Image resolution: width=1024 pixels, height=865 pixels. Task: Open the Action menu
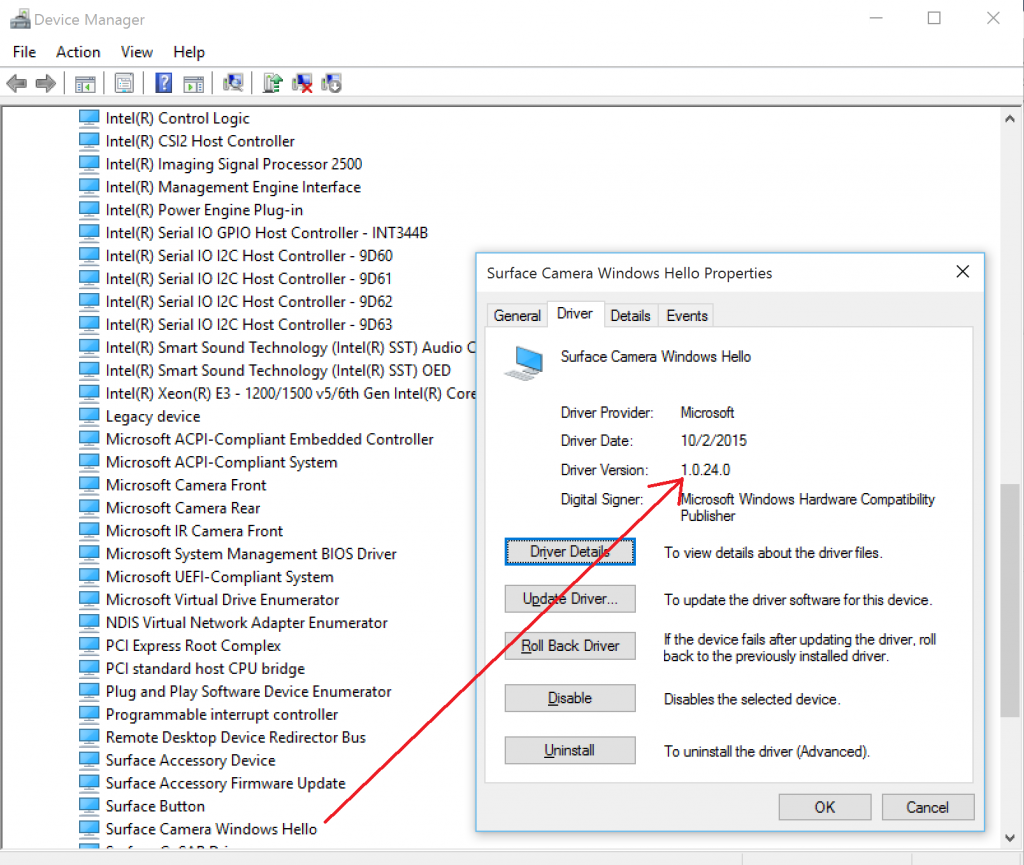click(x=78, y=52)
